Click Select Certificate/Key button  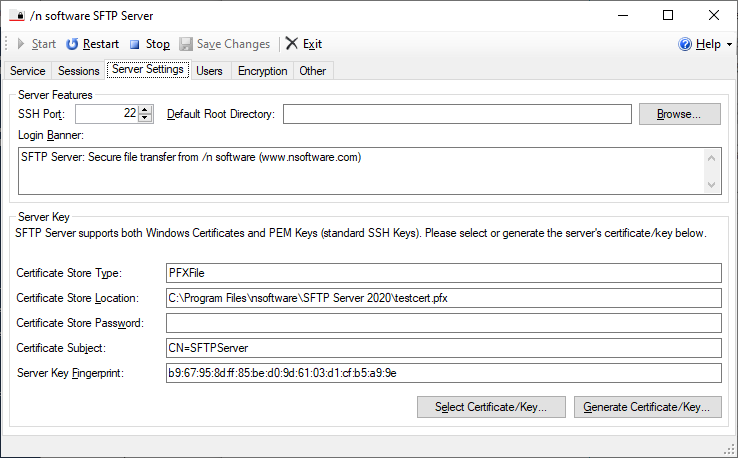[x=491, y=407]
